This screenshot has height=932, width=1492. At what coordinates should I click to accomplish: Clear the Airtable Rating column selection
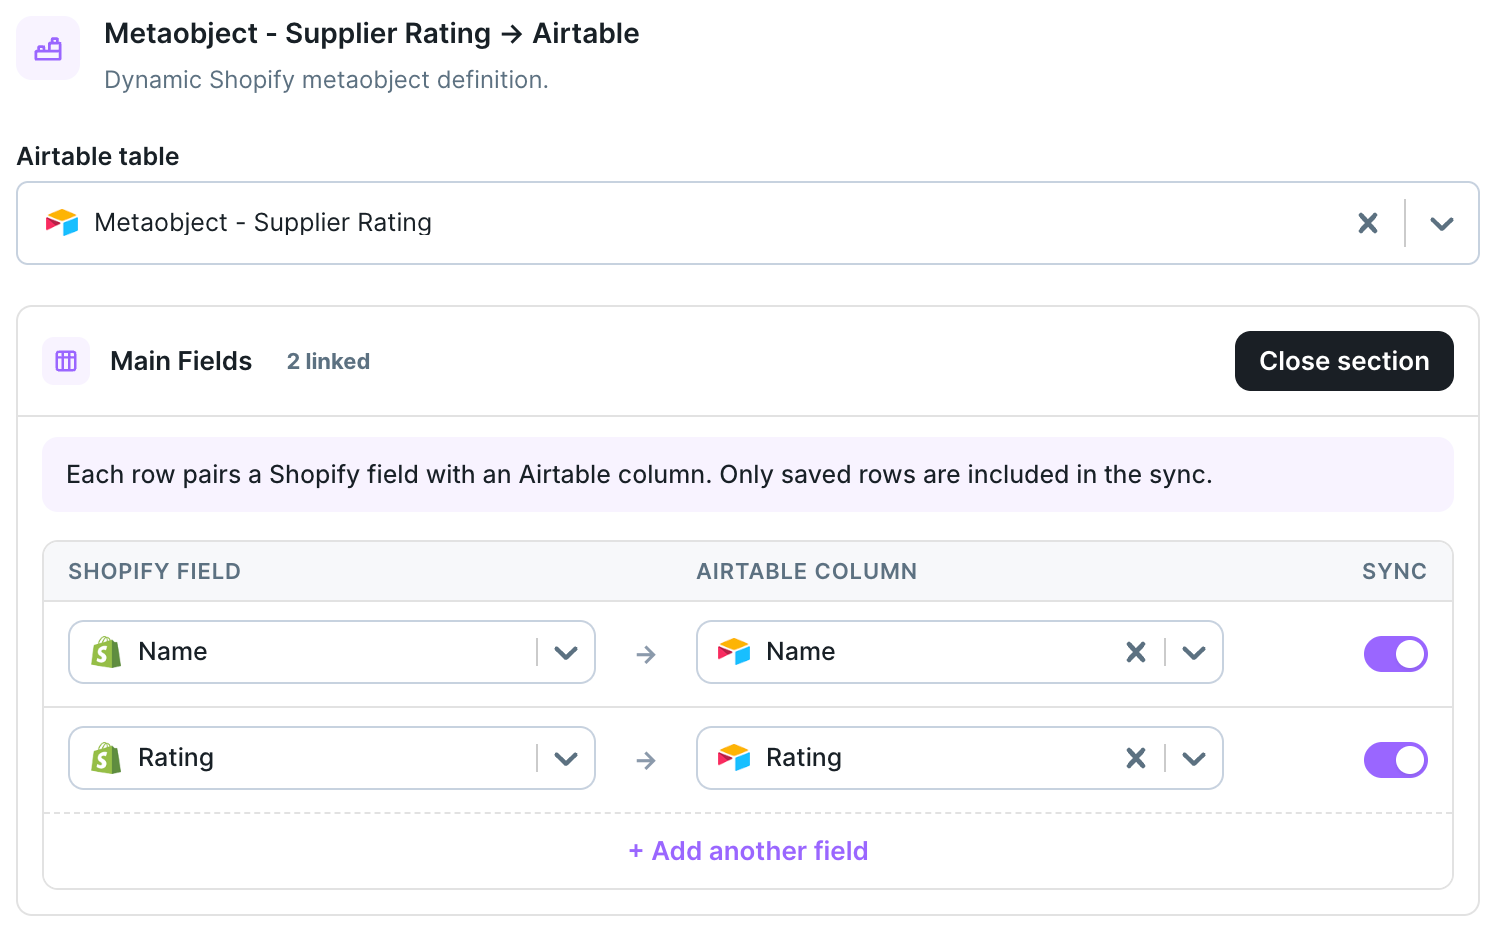point(1136,758)
